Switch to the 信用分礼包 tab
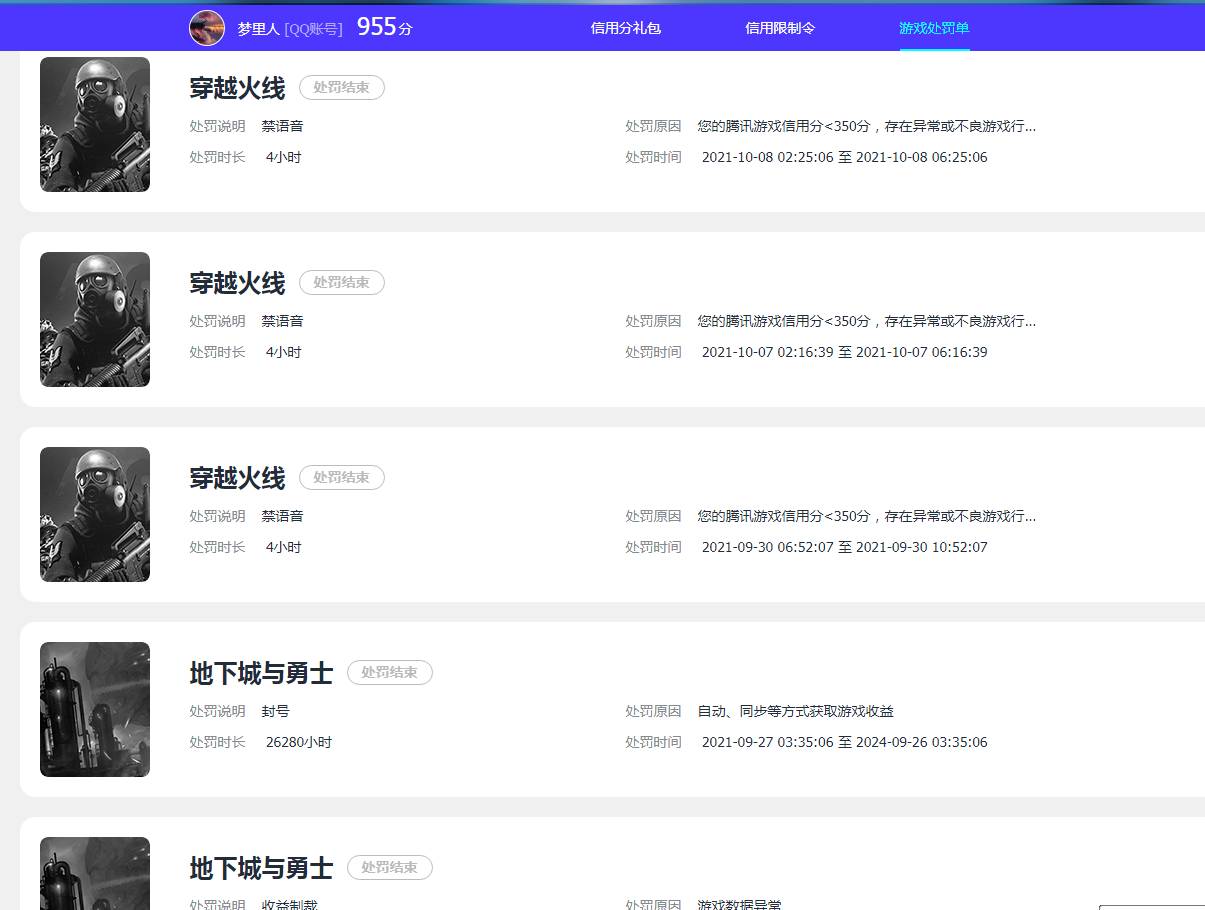Image resolution: width=1205 pixels, height=910 pixels. (625, 27)
